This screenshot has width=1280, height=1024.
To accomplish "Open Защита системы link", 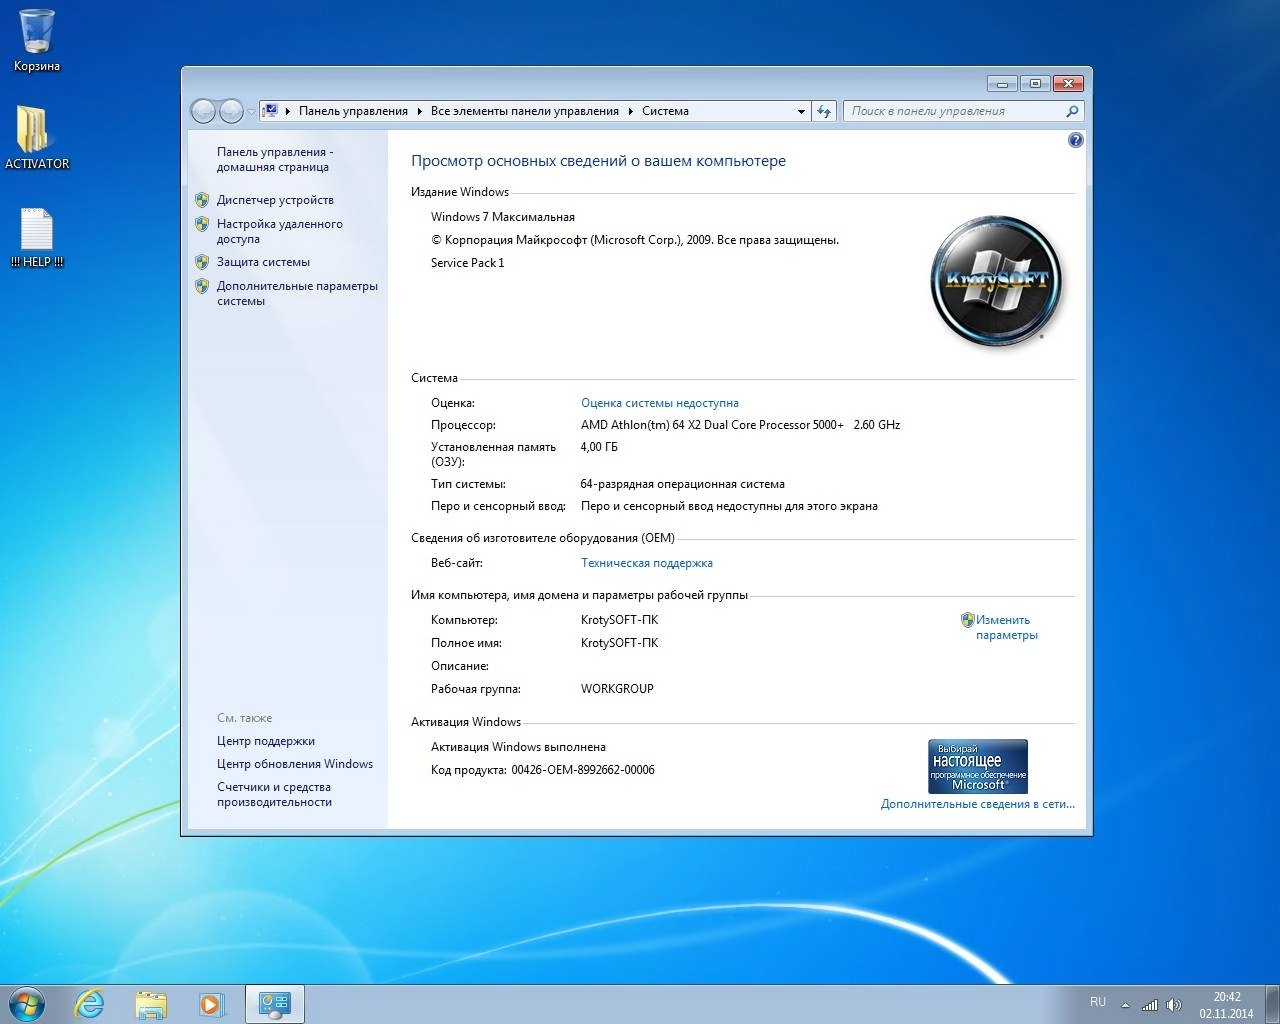I will tap(263, 262).
